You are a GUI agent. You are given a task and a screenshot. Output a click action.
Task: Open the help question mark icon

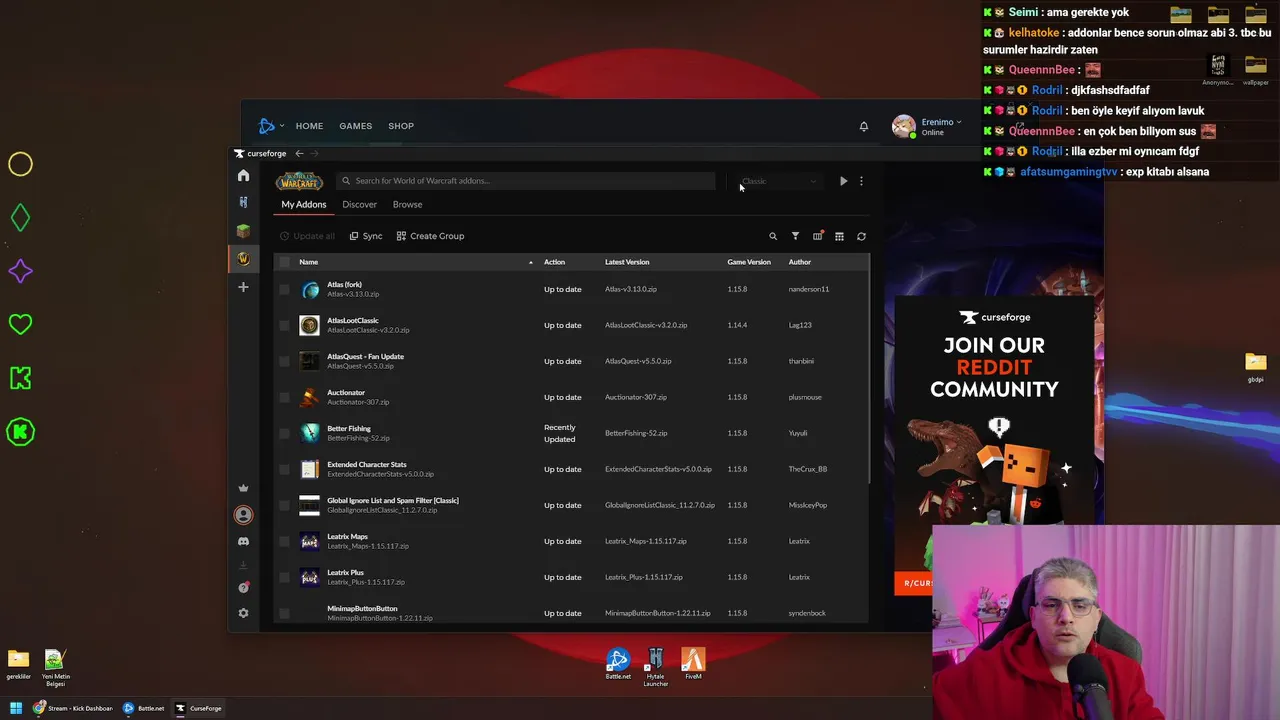pyautogui.click(x=243, y=588)
